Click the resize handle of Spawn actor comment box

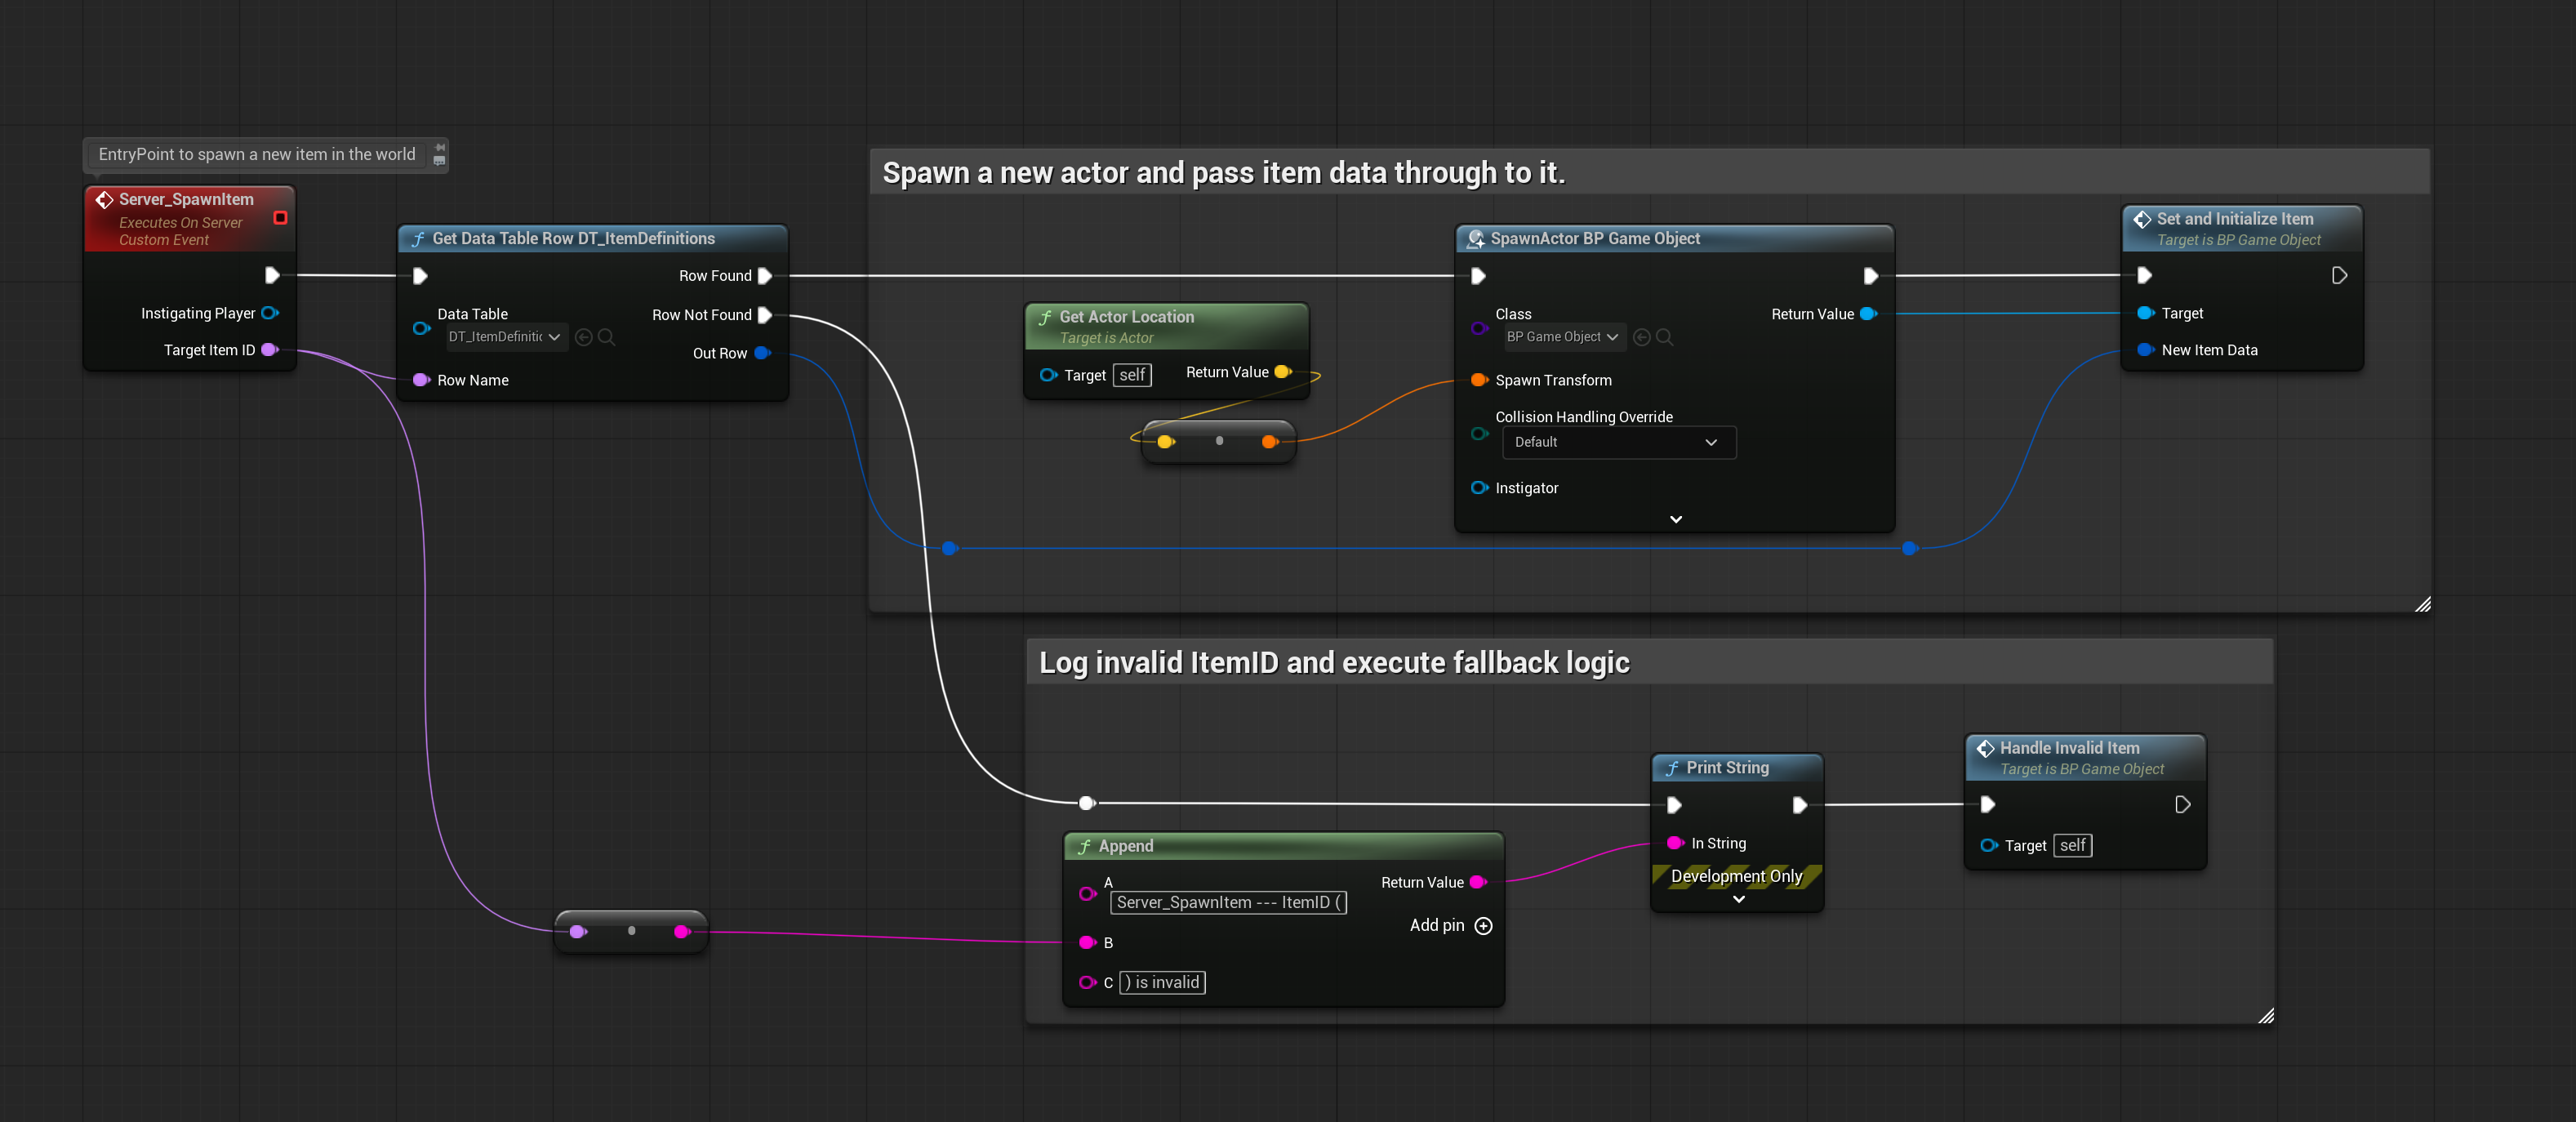[2422, 604]
